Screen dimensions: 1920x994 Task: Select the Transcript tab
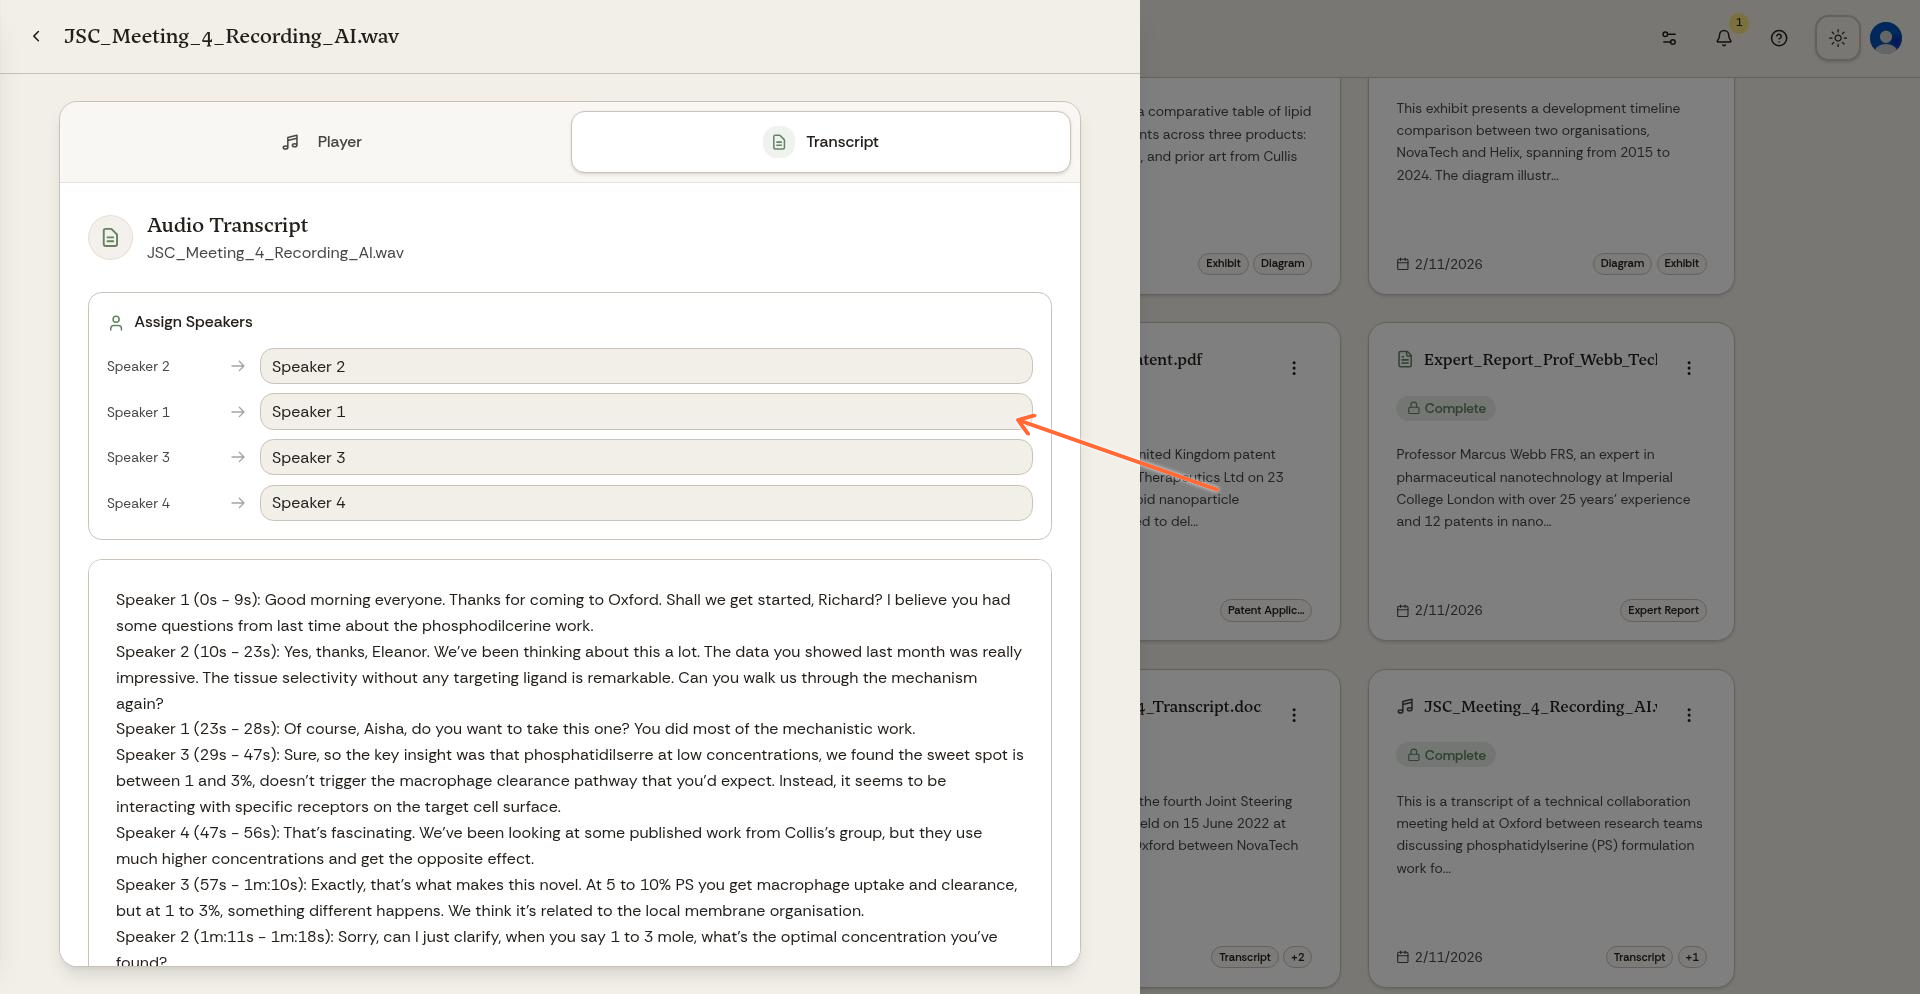(x=821, y=141)
